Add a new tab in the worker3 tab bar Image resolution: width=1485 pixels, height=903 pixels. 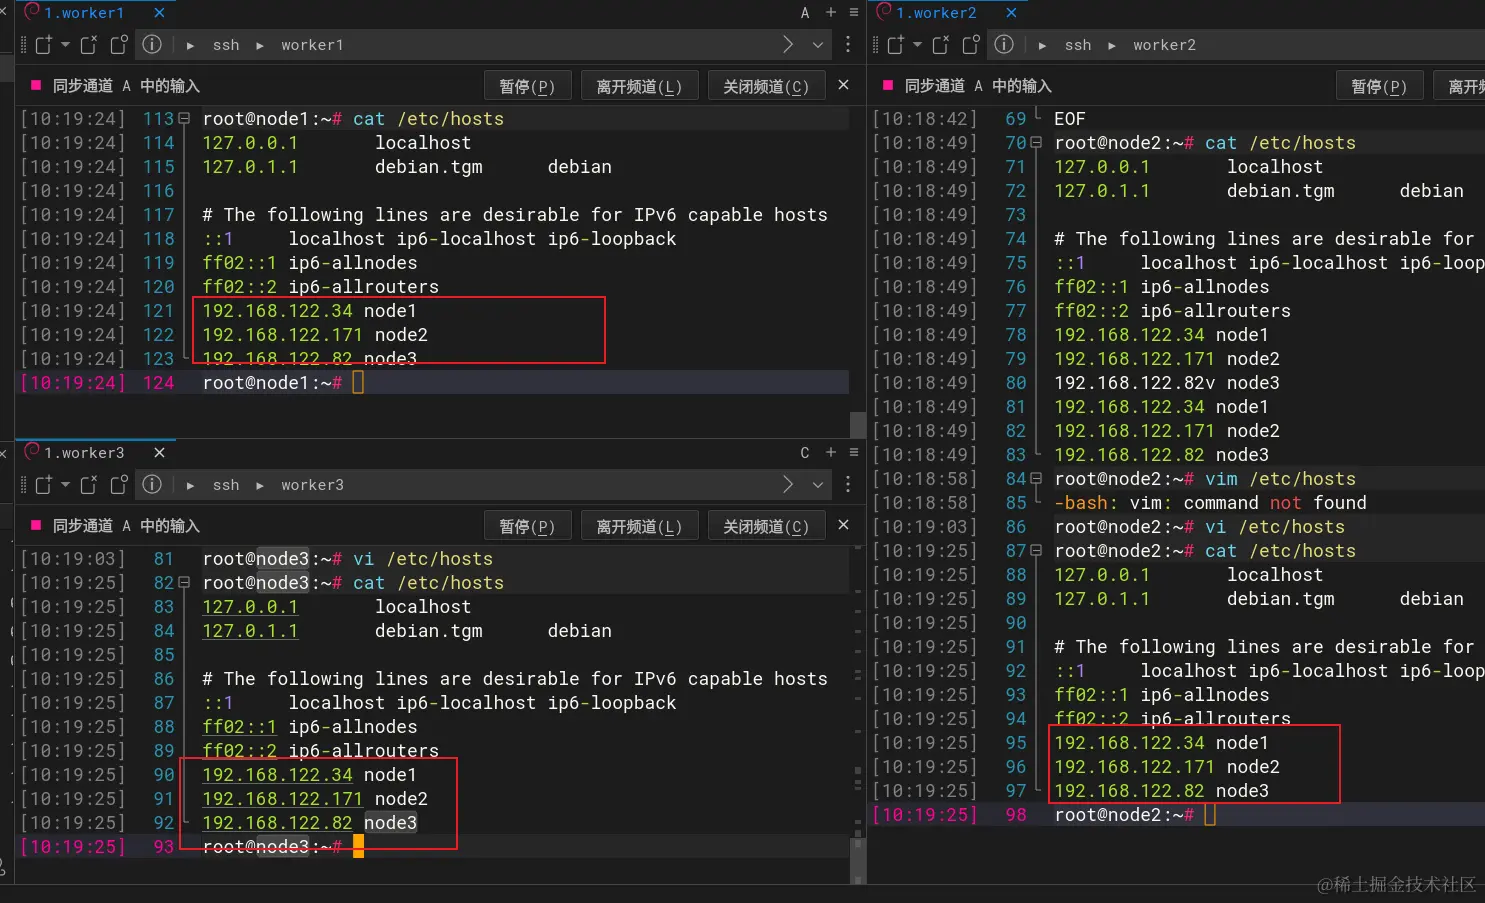point(831,452)
